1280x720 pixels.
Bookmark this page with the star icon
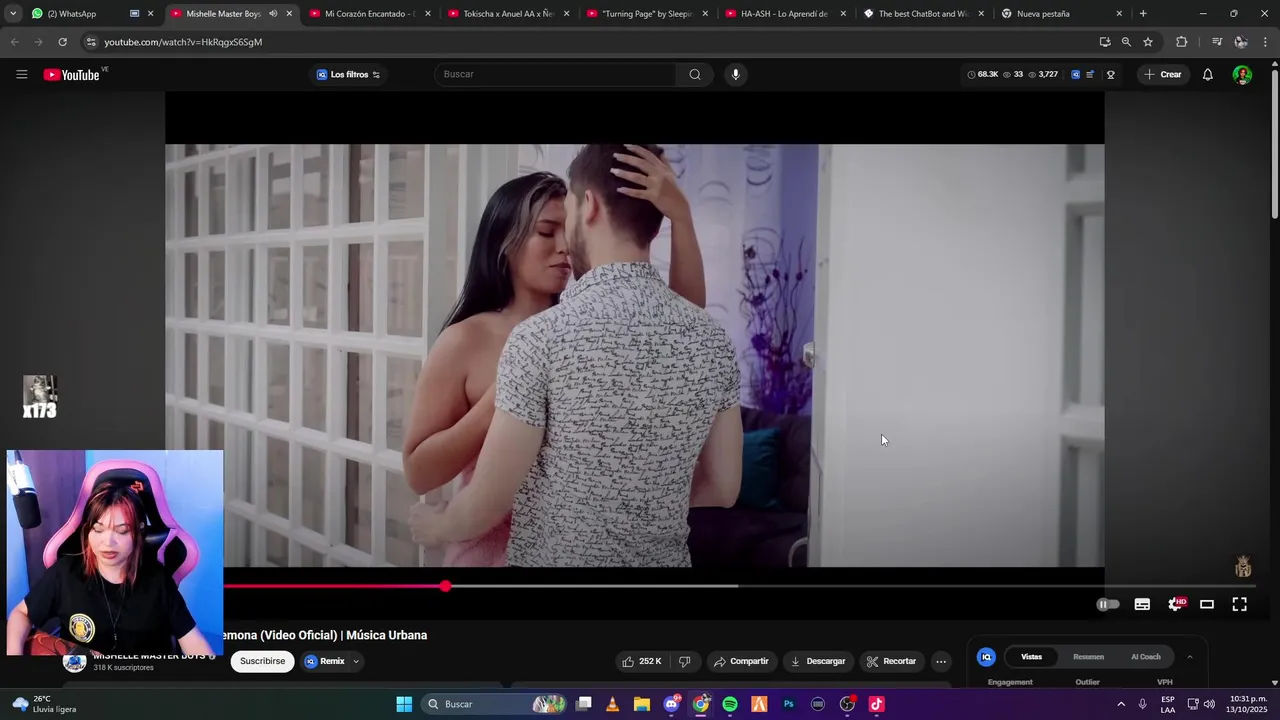point(1148,42)
